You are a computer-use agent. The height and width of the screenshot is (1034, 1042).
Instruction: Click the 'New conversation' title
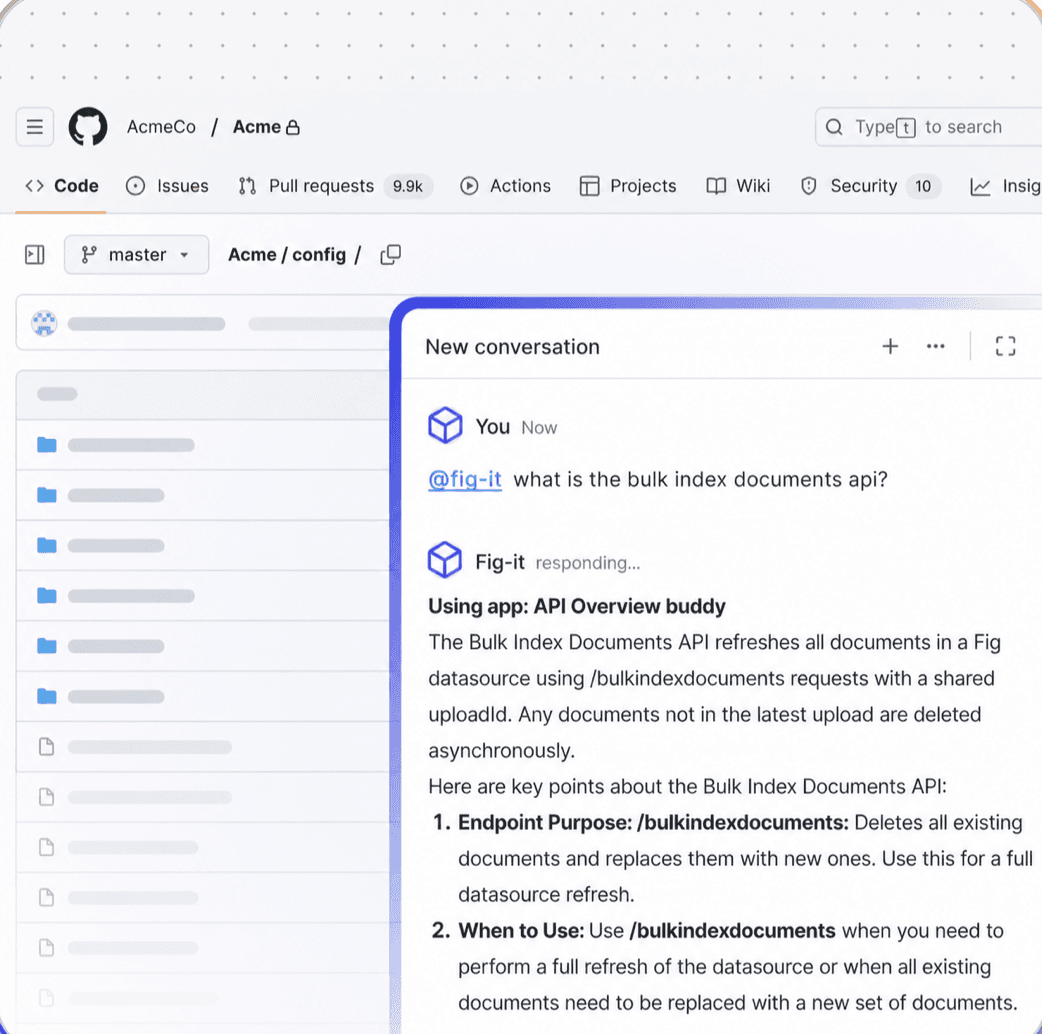tap(512, 347)
